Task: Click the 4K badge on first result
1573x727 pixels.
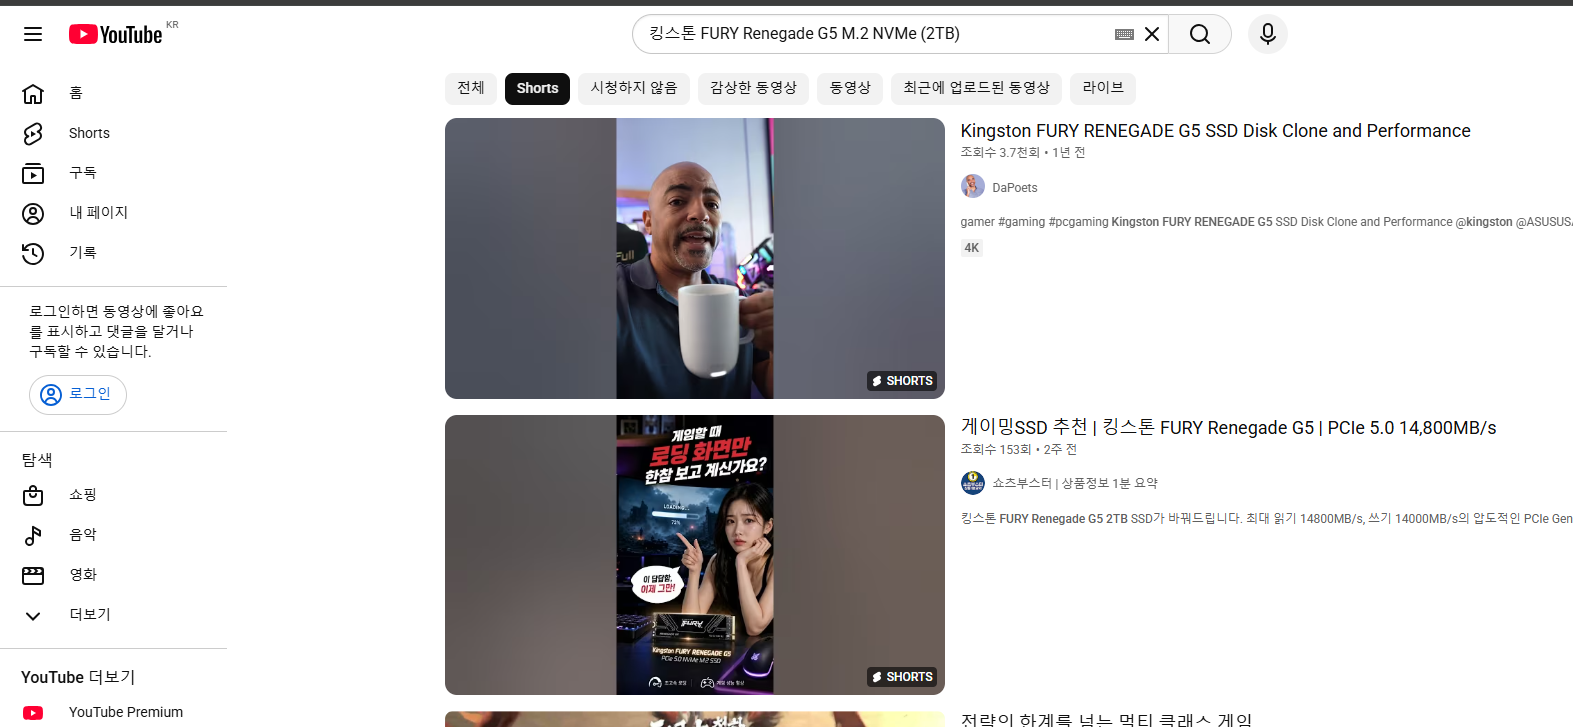Action: tap(972, 248)
